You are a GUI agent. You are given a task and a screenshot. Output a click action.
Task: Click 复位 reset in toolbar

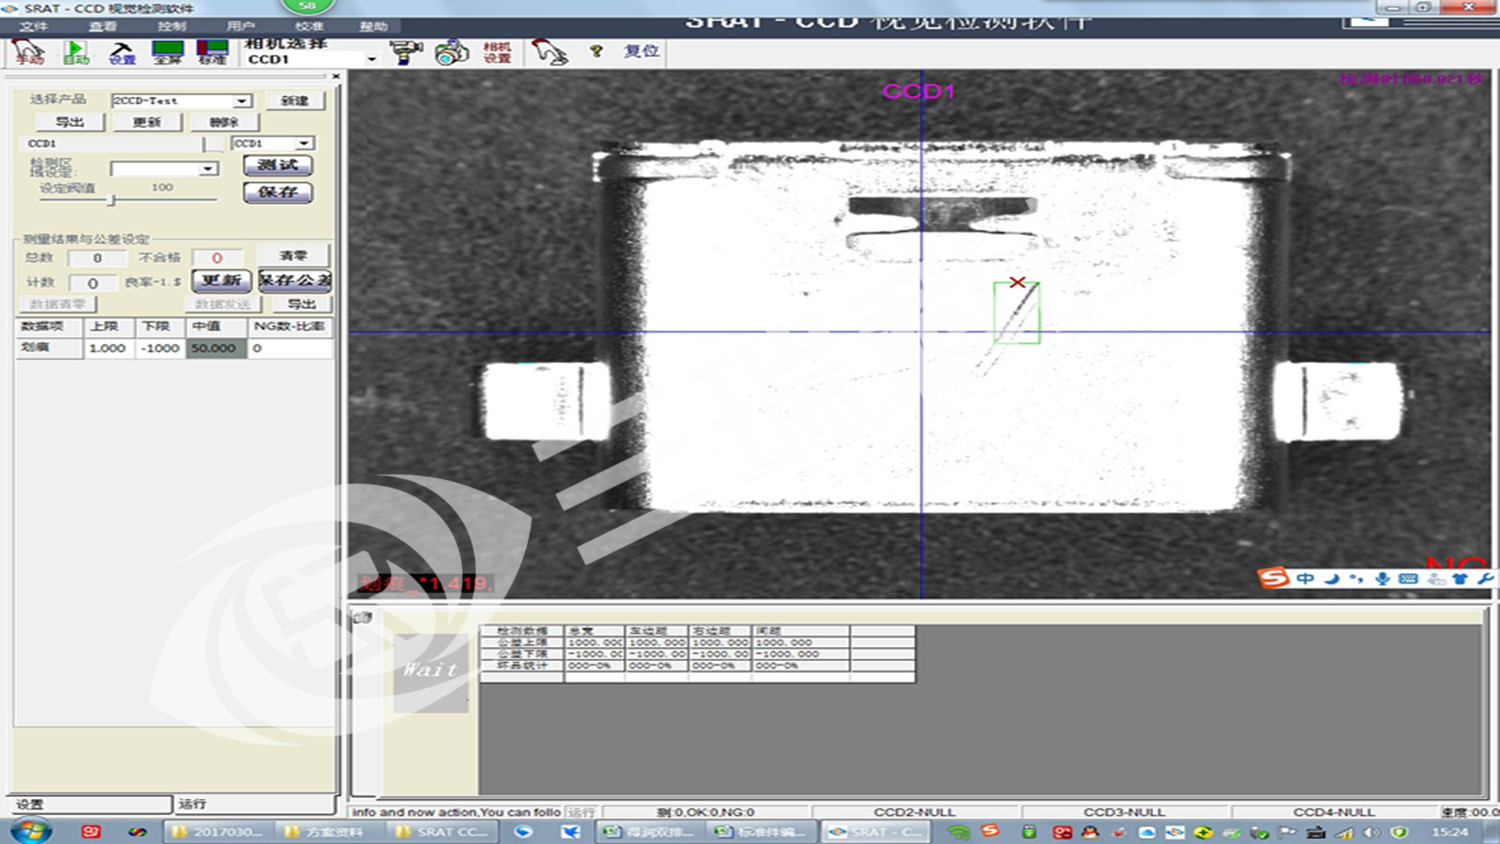[642, 50]
